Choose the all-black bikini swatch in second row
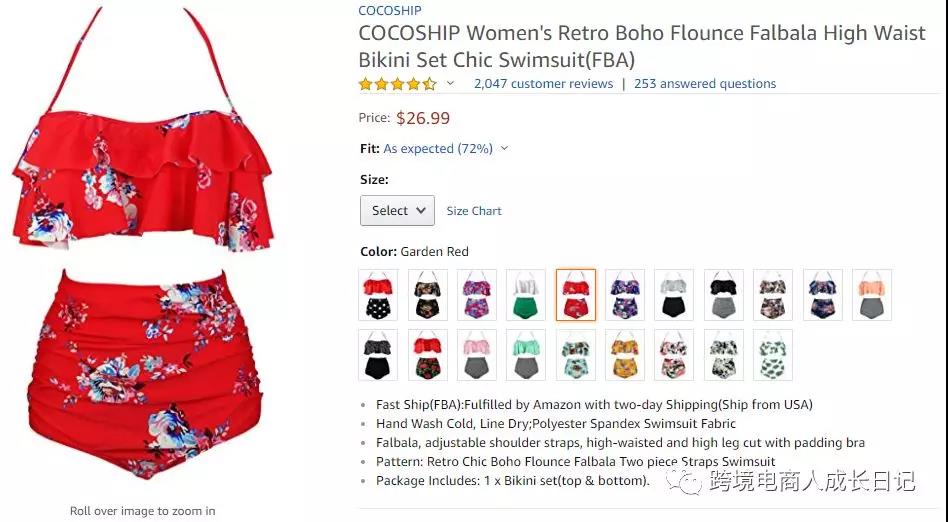The height and width of the screenshot is (522, 948). click(378, 355)
